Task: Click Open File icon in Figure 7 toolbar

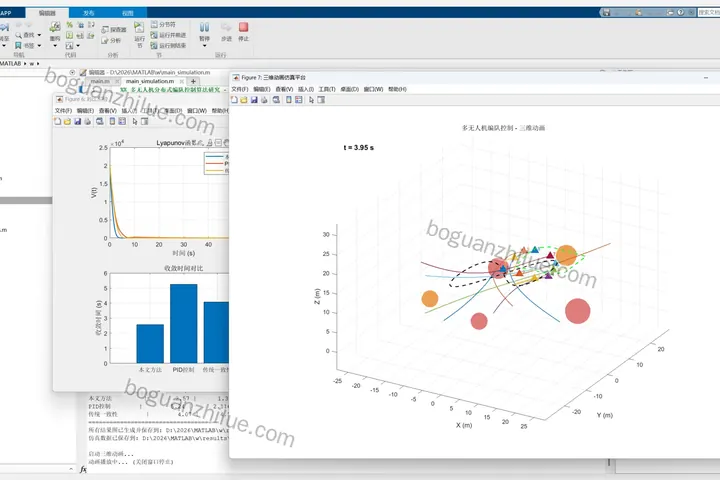Action: click(244, 100)
